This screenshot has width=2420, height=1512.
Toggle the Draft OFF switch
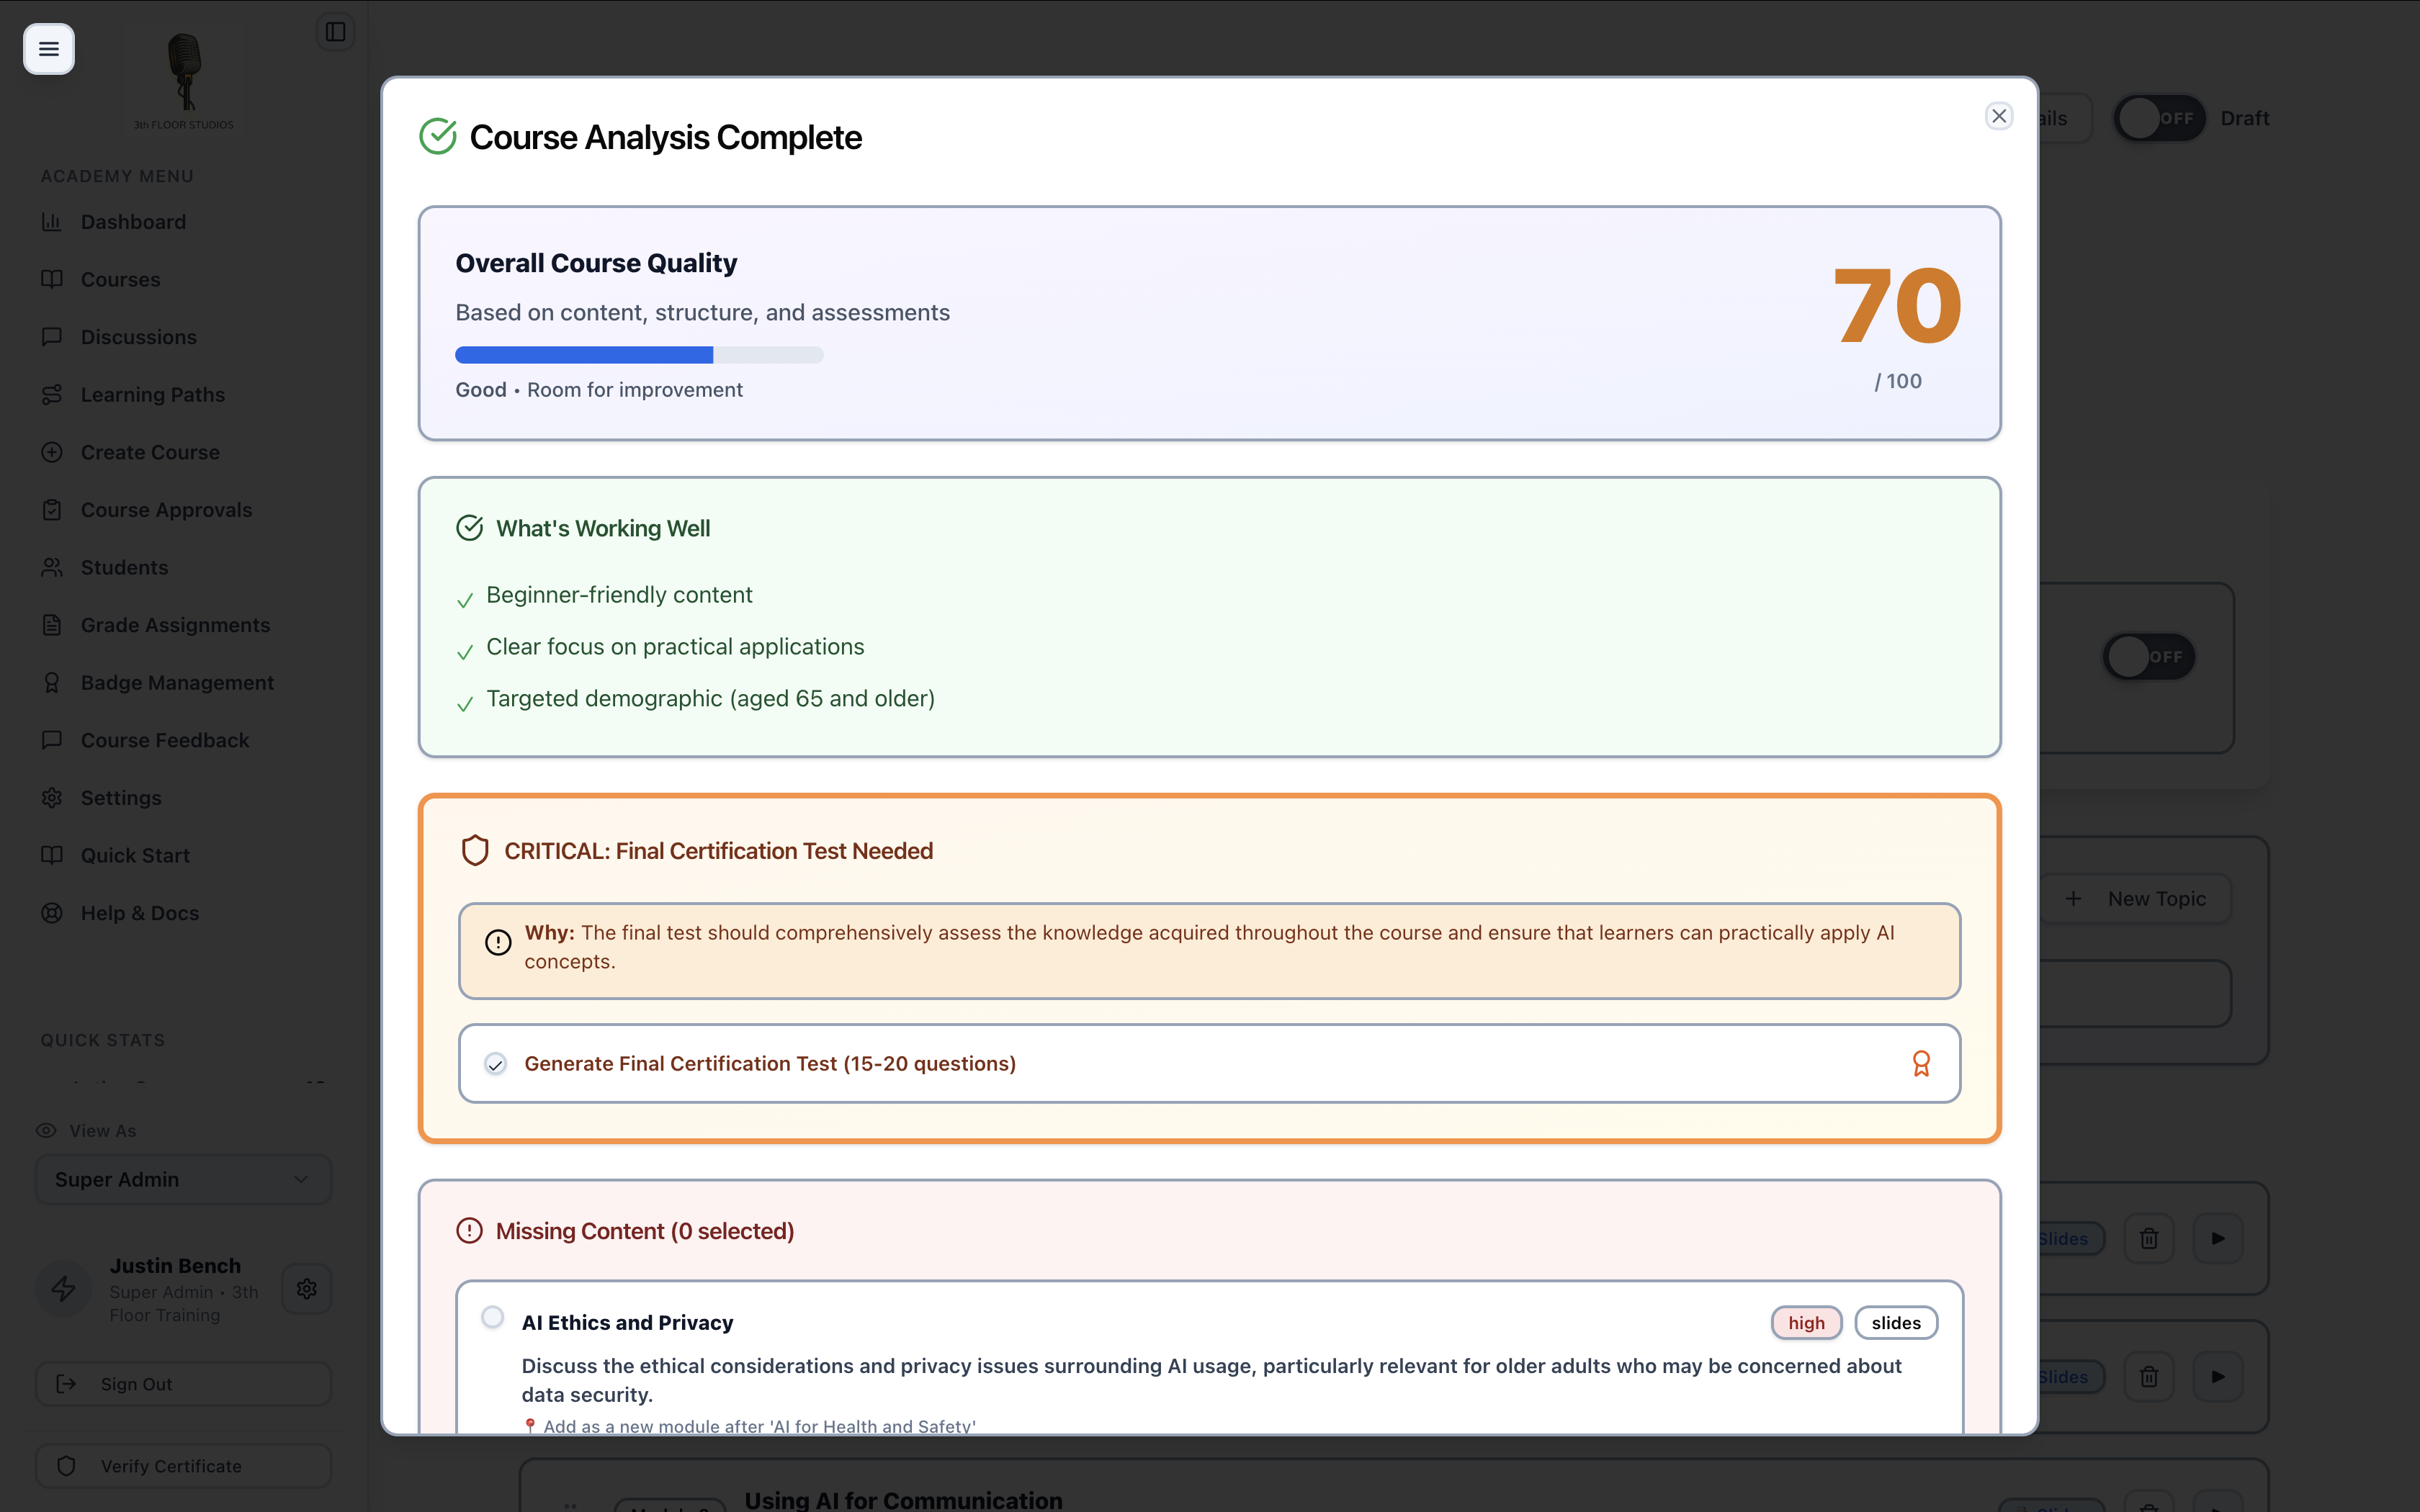2159,118
